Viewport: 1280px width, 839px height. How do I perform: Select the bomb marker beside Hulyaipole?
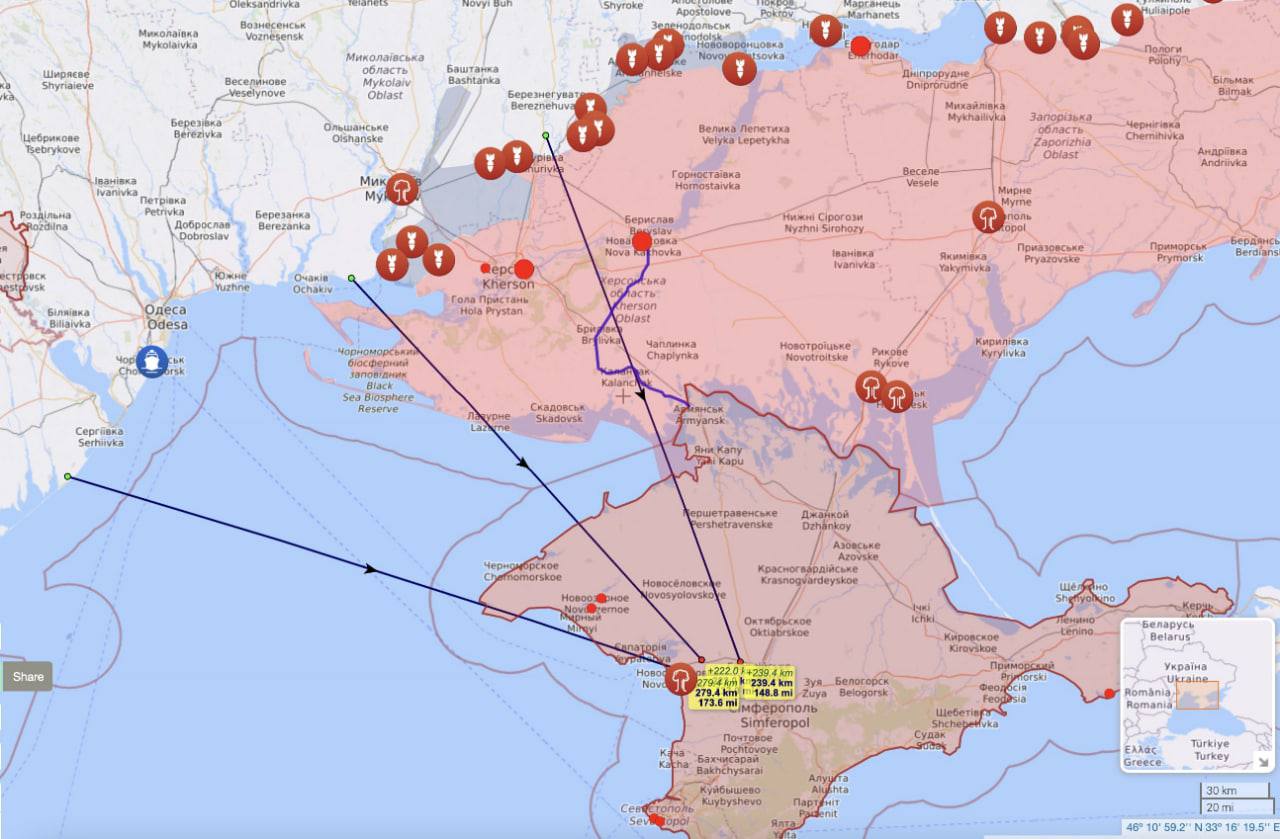[x=1127, y=20]
